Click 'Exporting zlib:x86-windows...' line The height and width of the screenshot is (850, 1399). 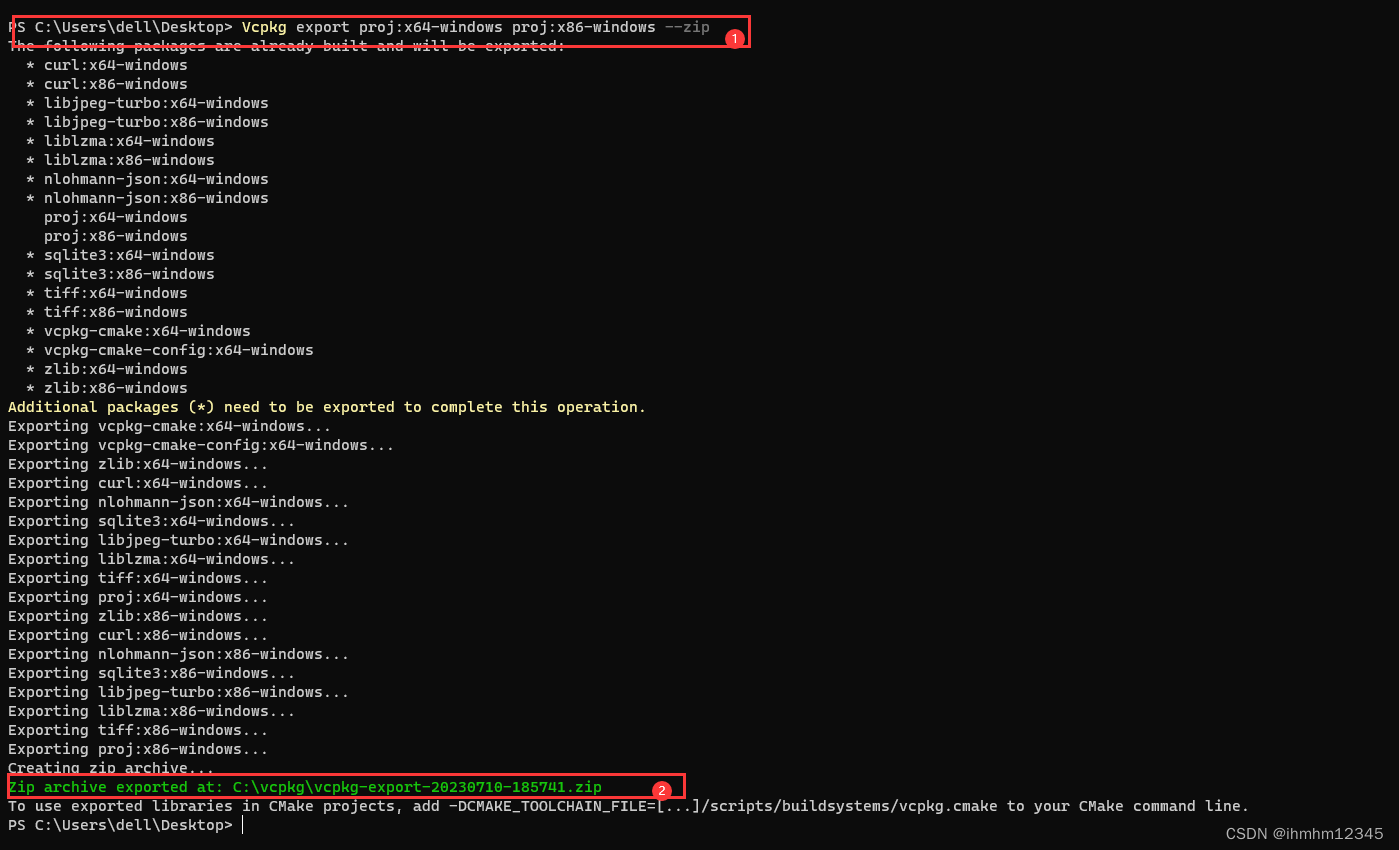[138, 616]
